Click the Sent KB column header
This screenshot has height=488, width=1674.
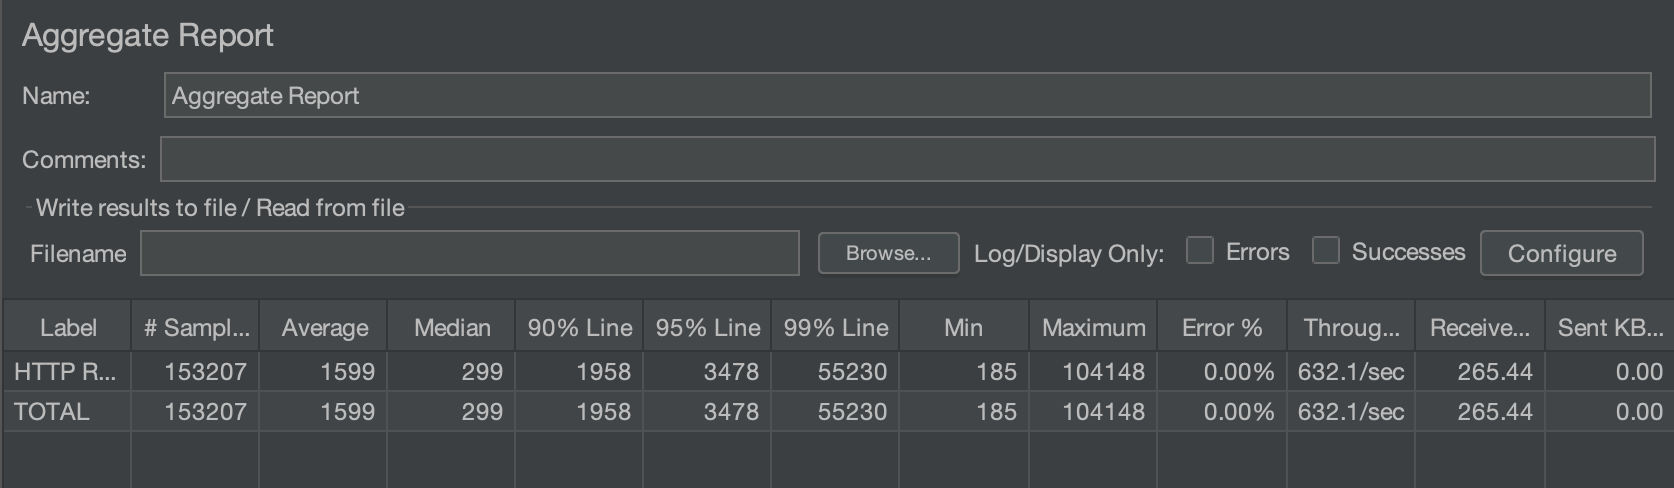1610,327
